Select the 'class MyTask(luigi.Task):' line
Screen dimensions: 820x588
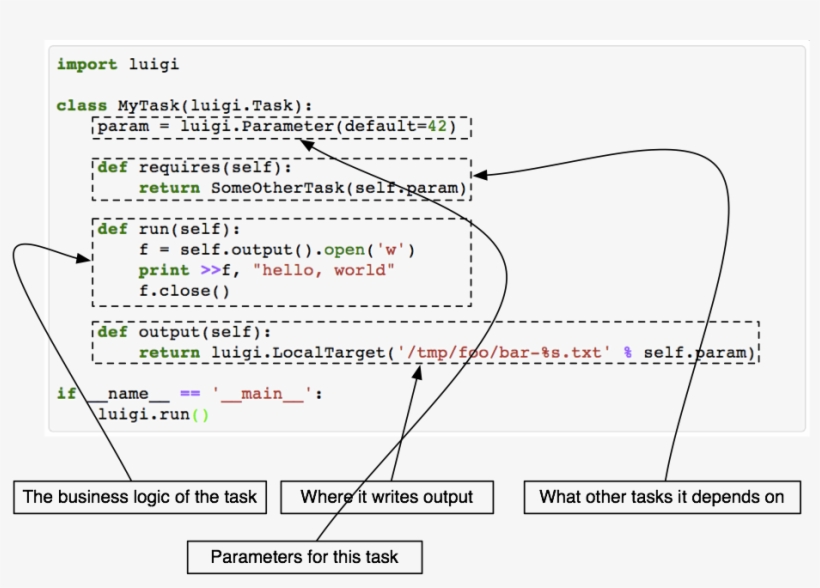coord(184,106)
